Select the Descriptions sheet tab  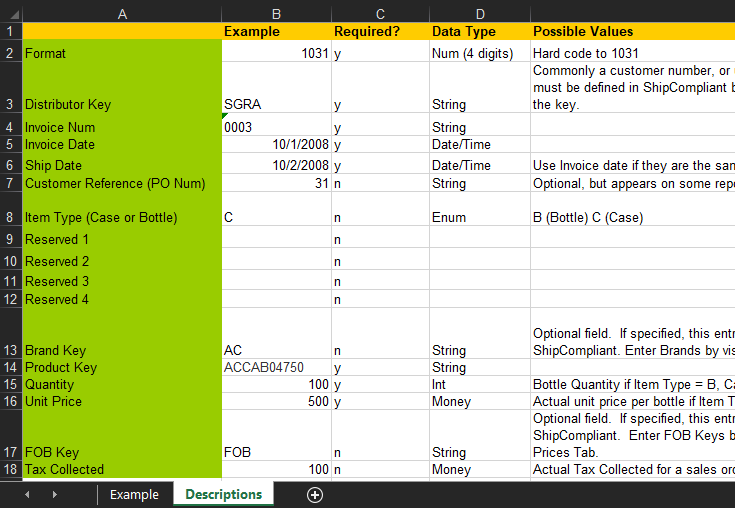tap(223, 495)
